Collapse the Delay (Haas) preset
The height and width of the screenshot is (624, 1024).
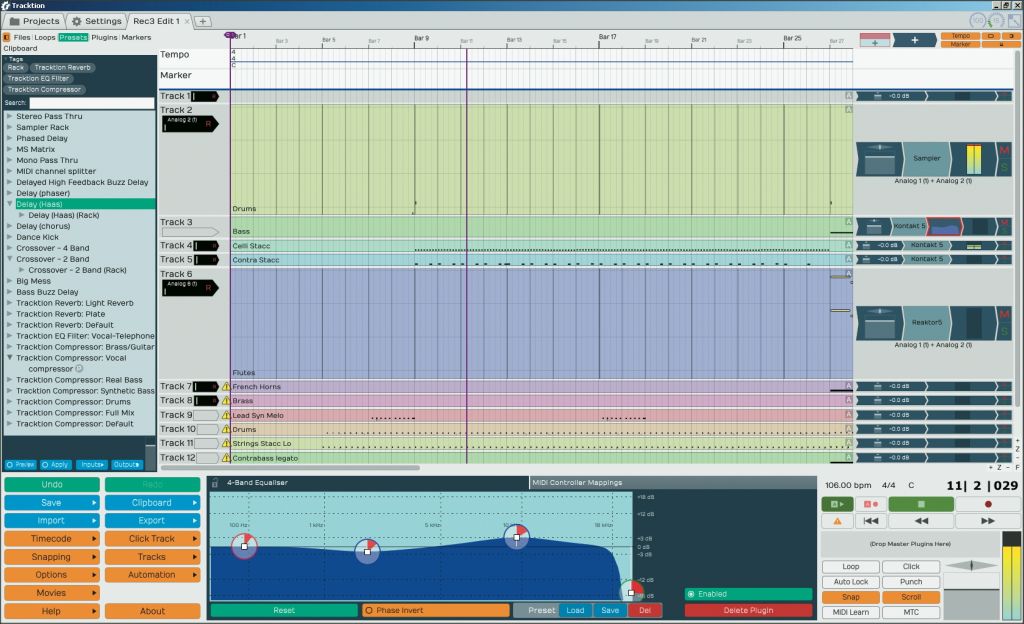point(9,204)
